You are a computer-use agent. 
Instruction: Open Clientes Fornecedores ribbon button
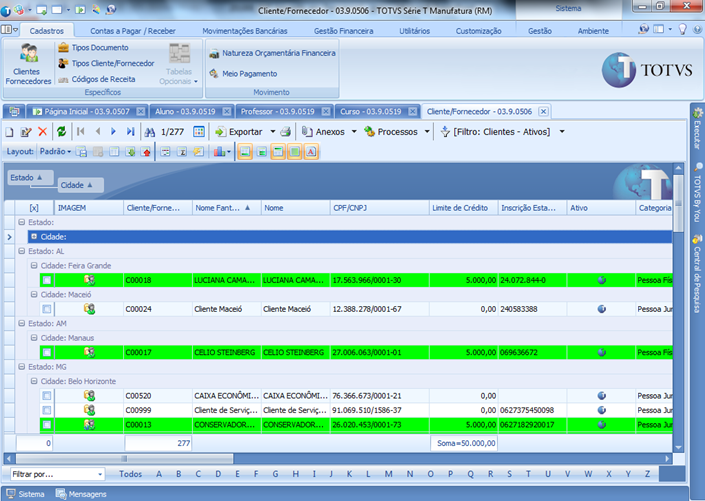pos(28,64)
